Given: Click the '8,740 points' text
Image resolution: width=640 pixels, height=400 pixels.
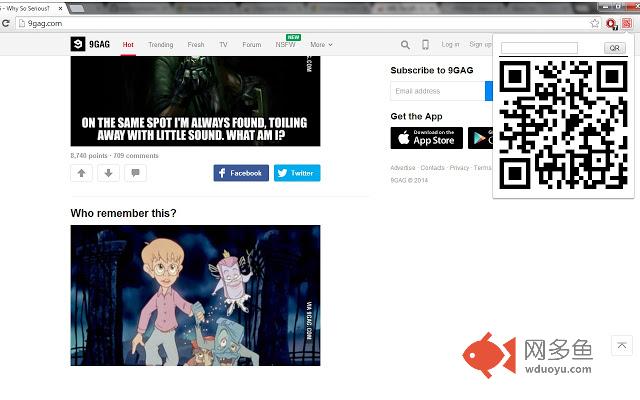Looking at the screenshot, I should pyautogui.click(x=89, y=156).
